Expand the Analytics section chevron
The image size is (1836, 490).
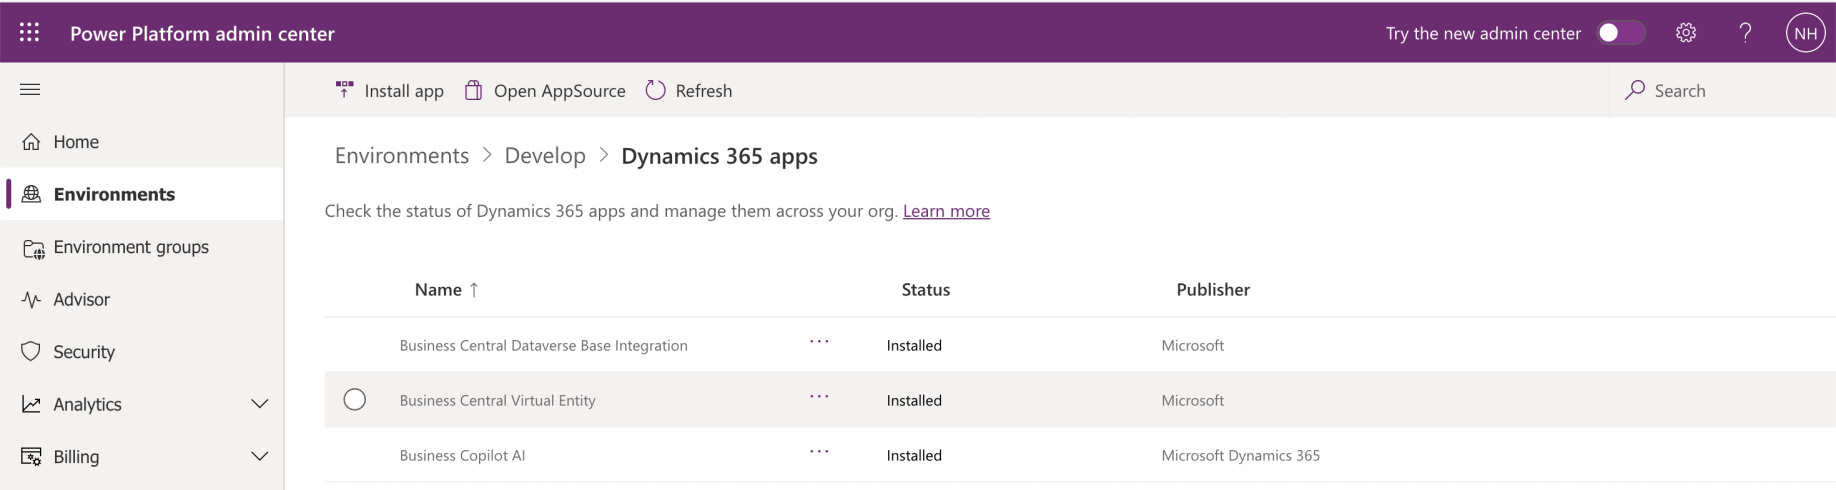click(x=259, y=404)
